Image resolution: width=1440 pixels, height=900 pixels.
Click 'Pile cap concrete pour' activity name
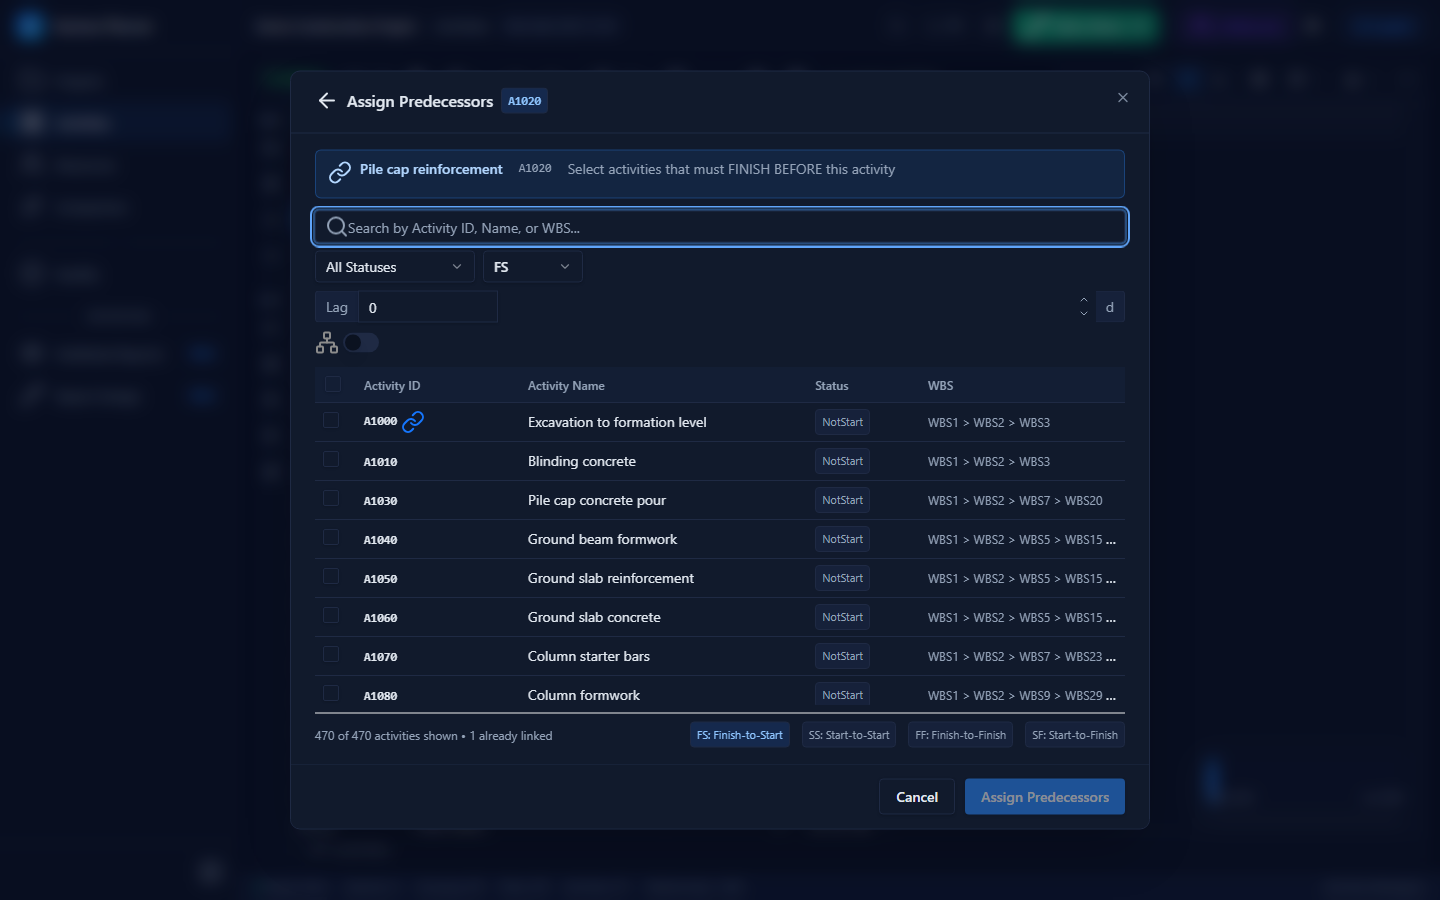(x=597, y=500)
